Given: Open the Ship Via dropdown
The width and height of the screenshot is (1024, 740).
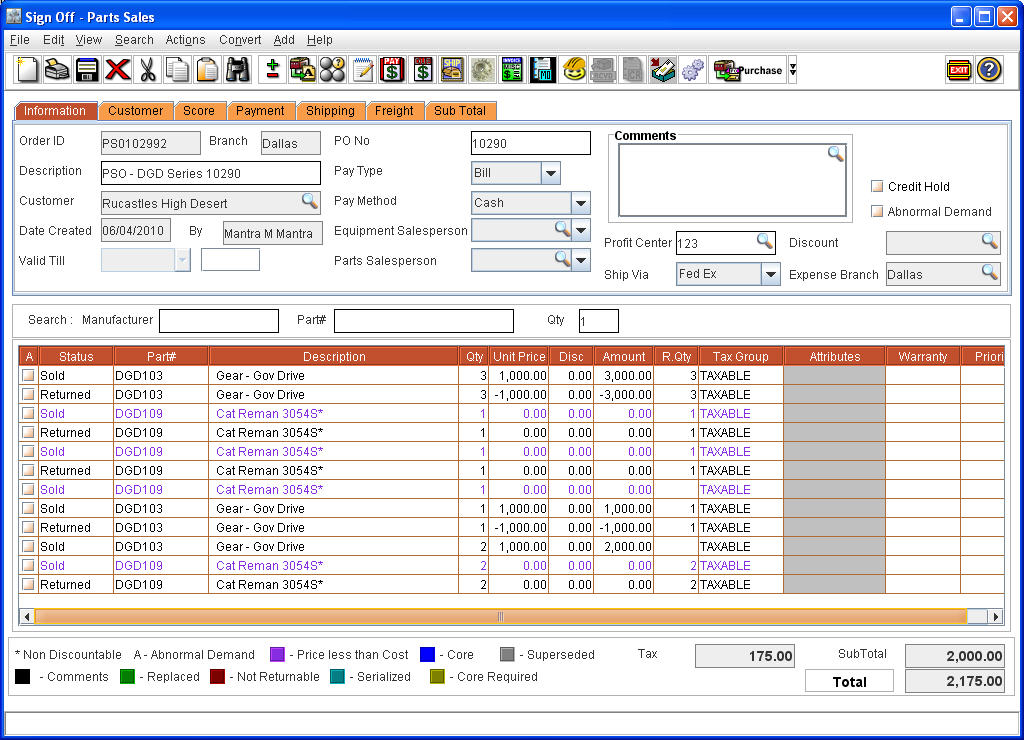Looking at the screenshot, I should point(771,274).
